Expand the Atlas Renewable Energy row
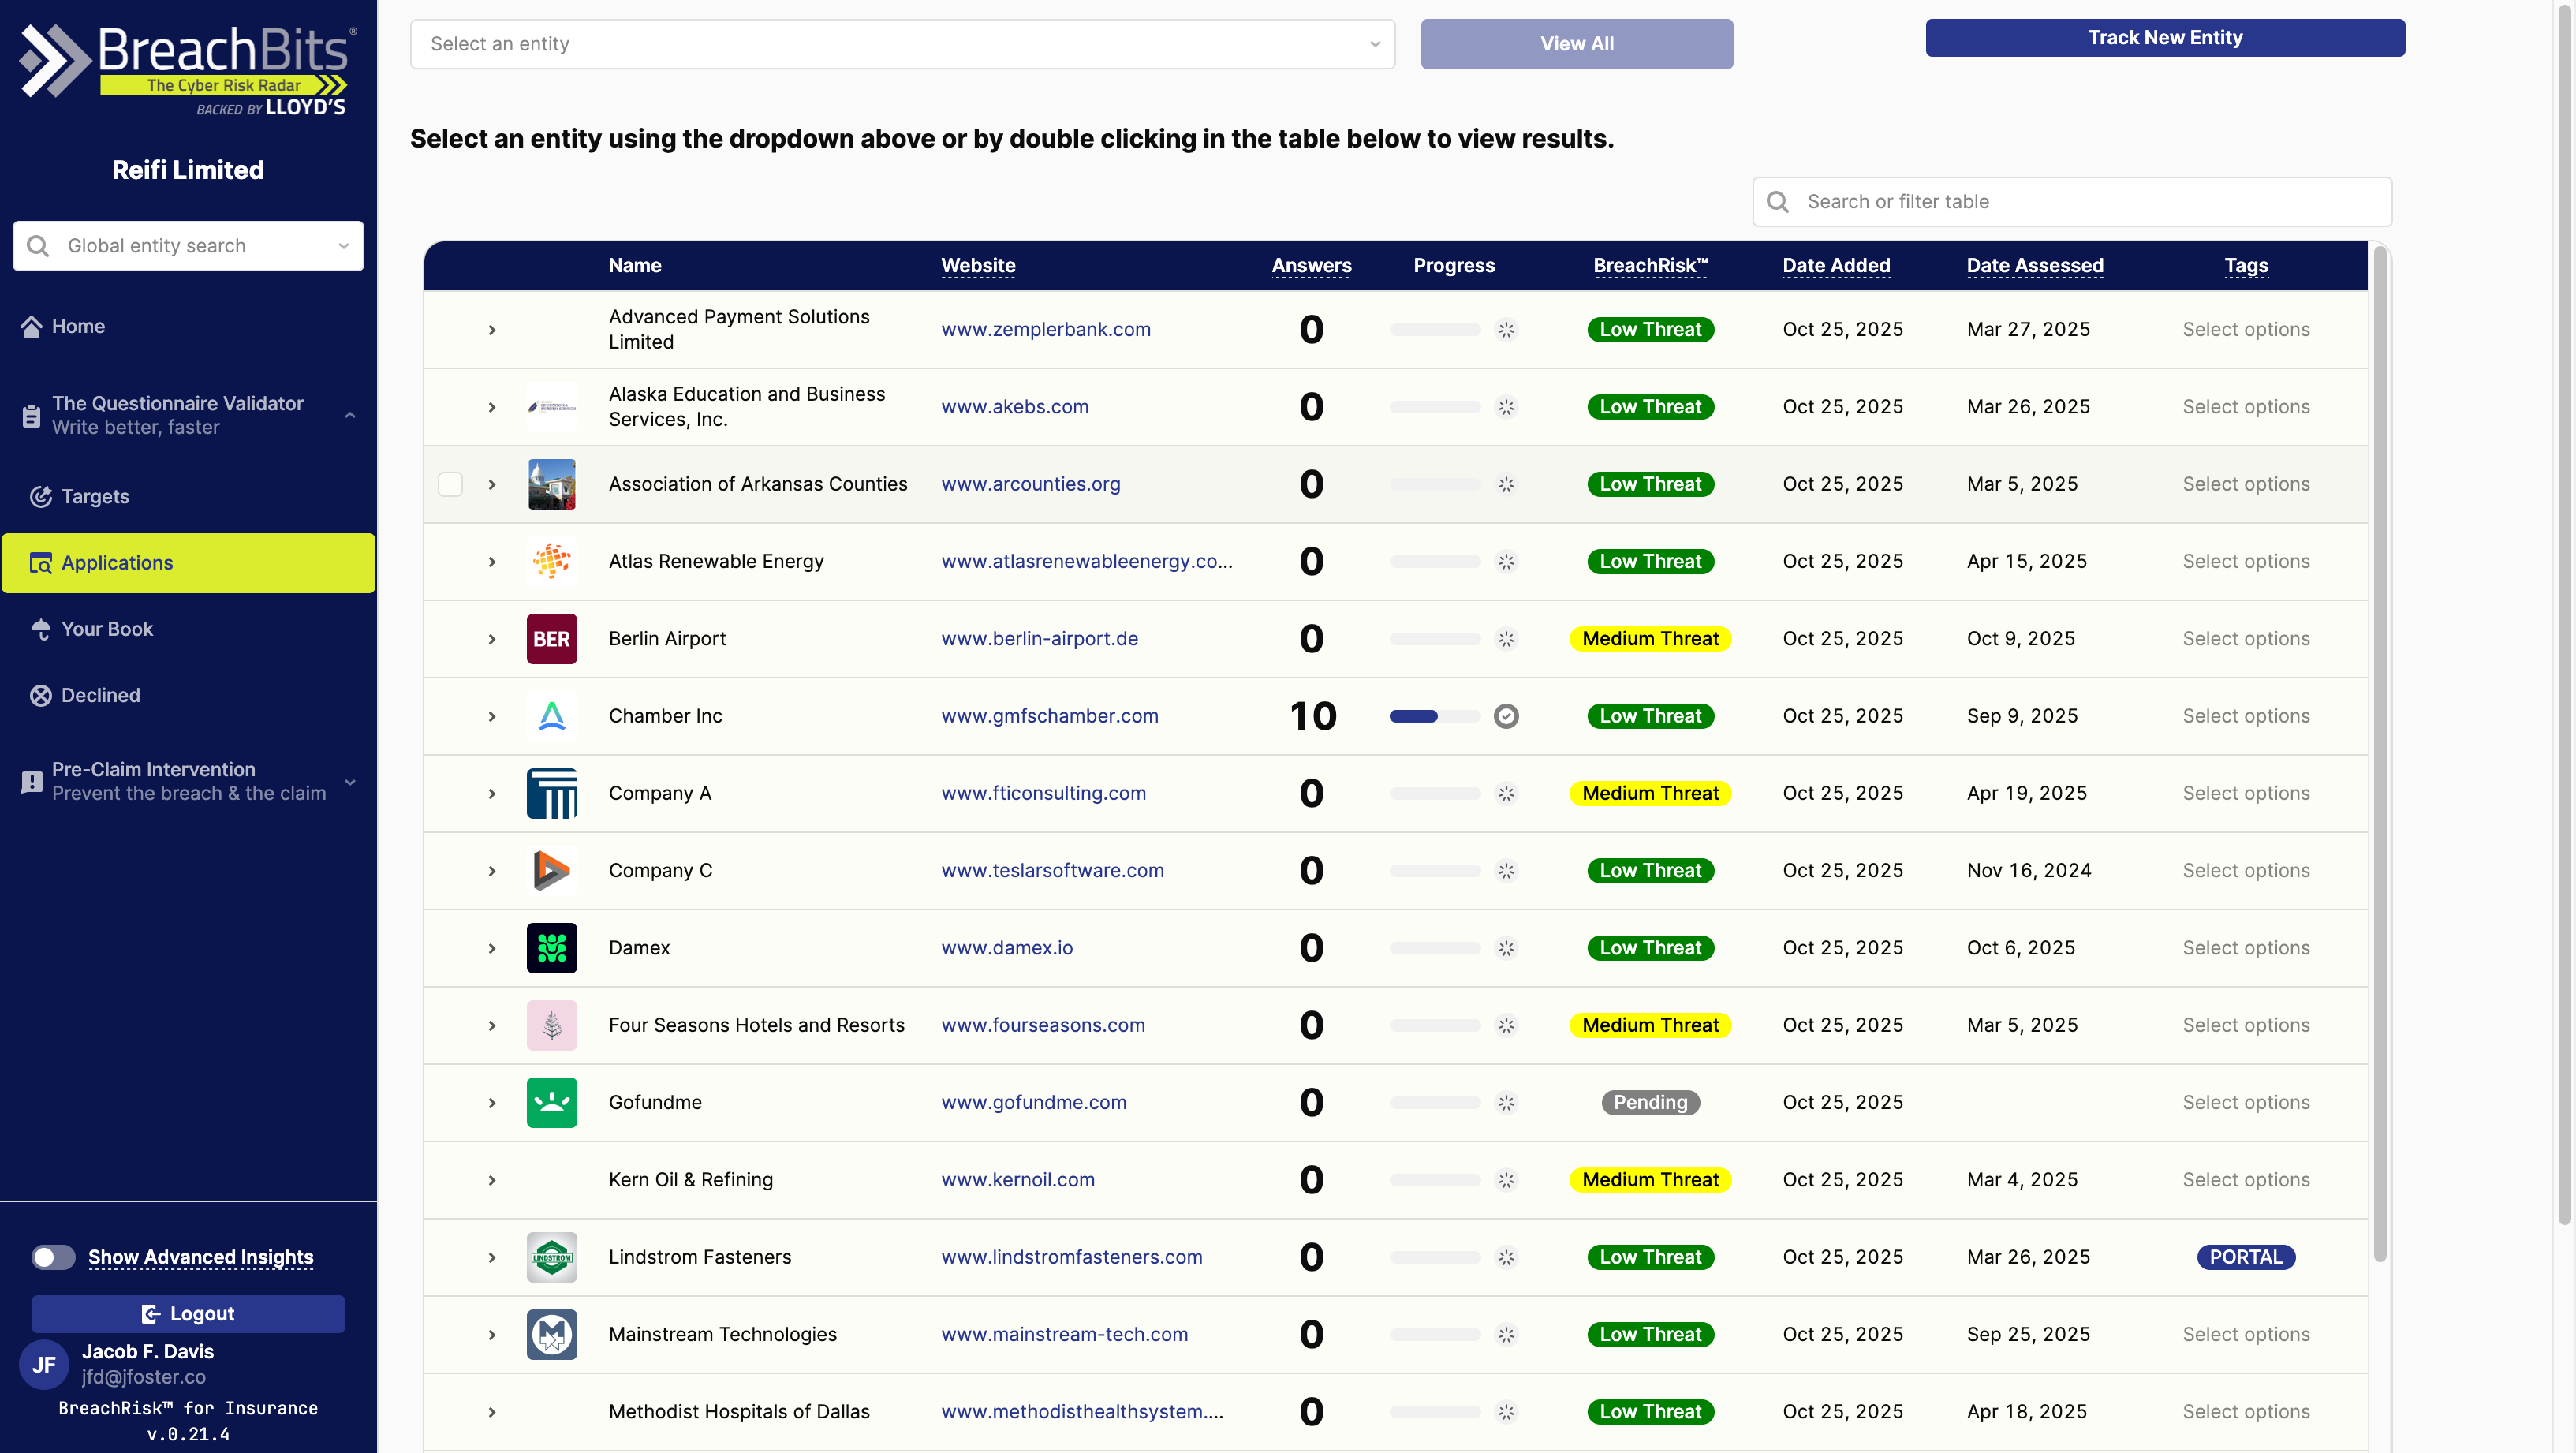This screenshot has width=2576, height=1453. pos(491,561)
